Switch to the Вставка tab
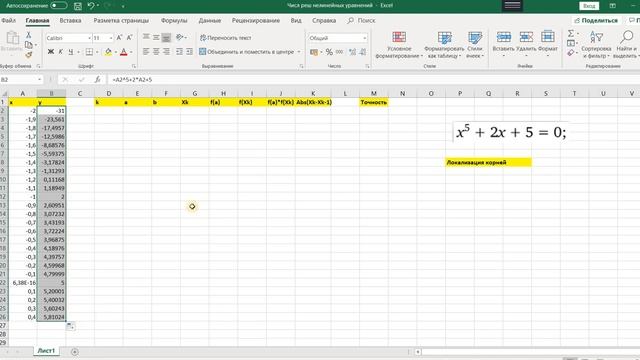Viewport: 640px width, 360px height. [70, 20]
